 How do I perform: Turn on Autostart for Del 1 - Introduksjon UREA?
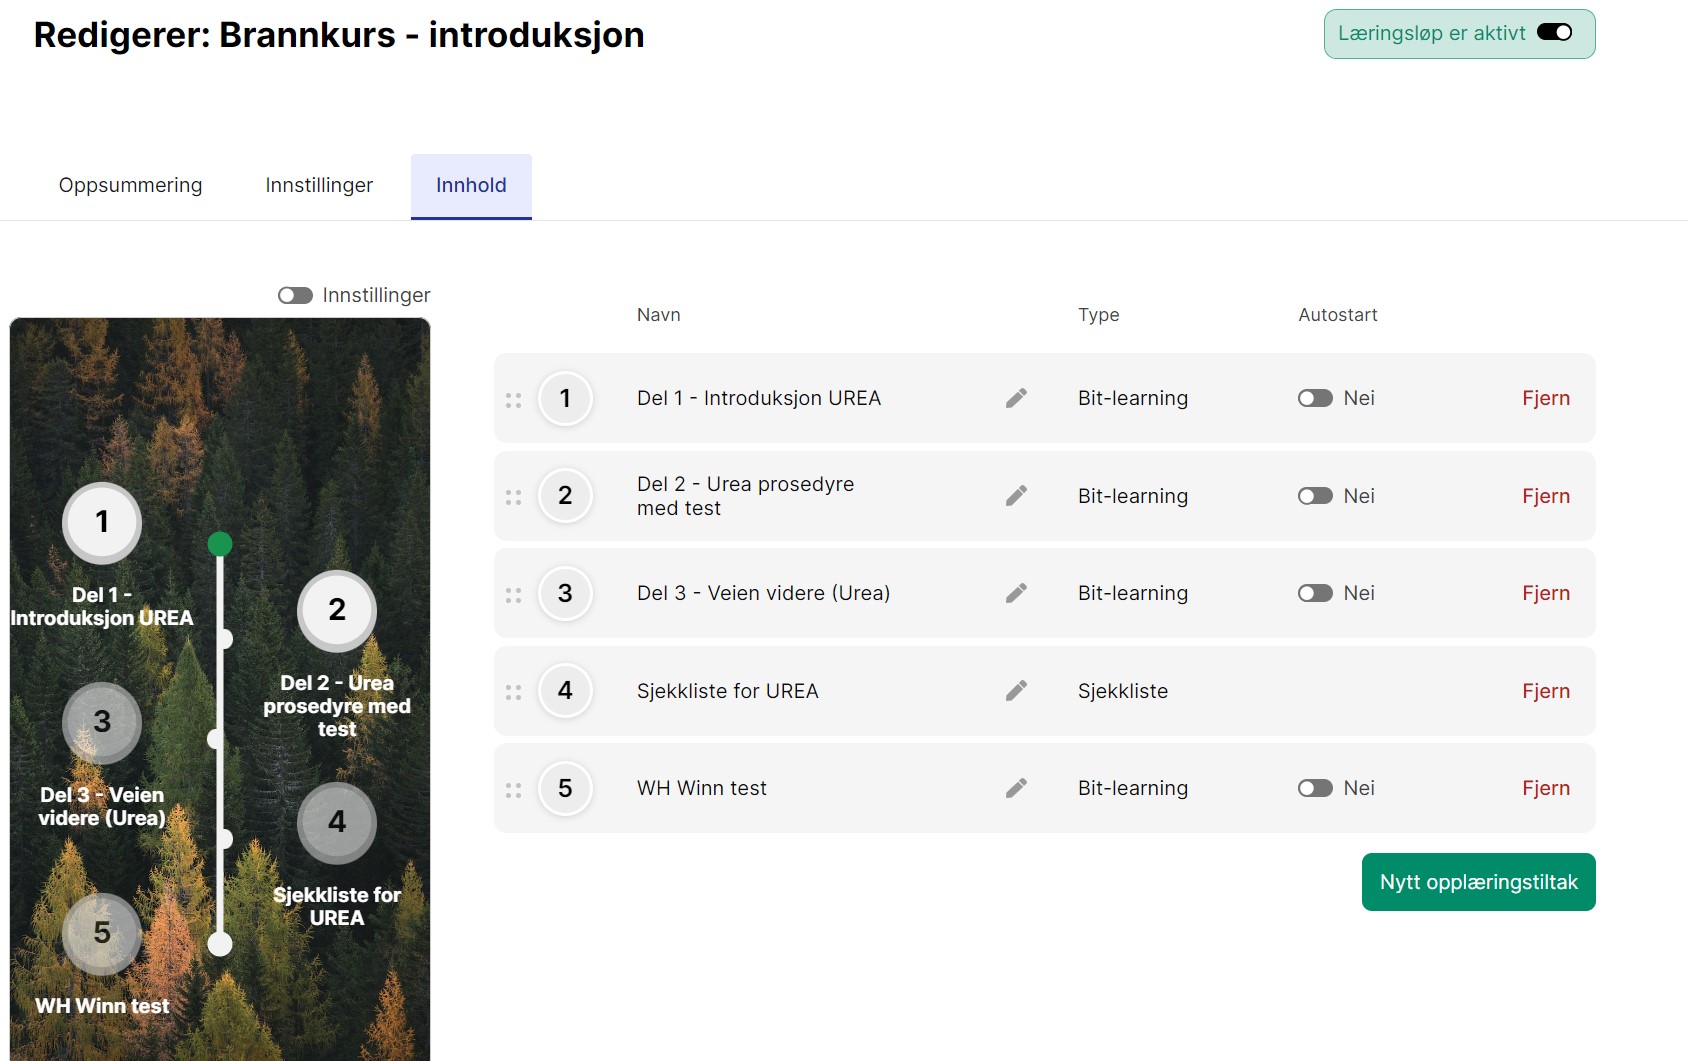tap(1315, 398)
